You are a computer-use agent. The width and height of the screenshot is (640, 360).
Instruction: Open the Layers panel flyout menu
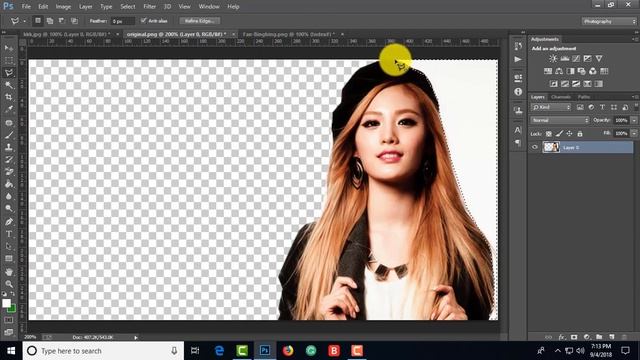point(635,97)
